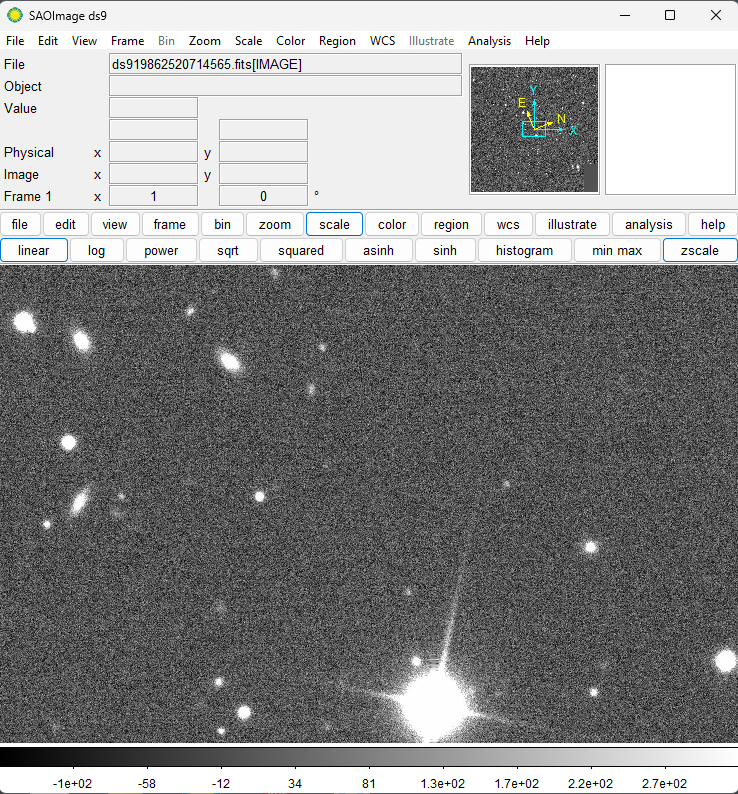The image size is (738, 794).
Task: Open the File menu
Action: [x=15, y=41]
